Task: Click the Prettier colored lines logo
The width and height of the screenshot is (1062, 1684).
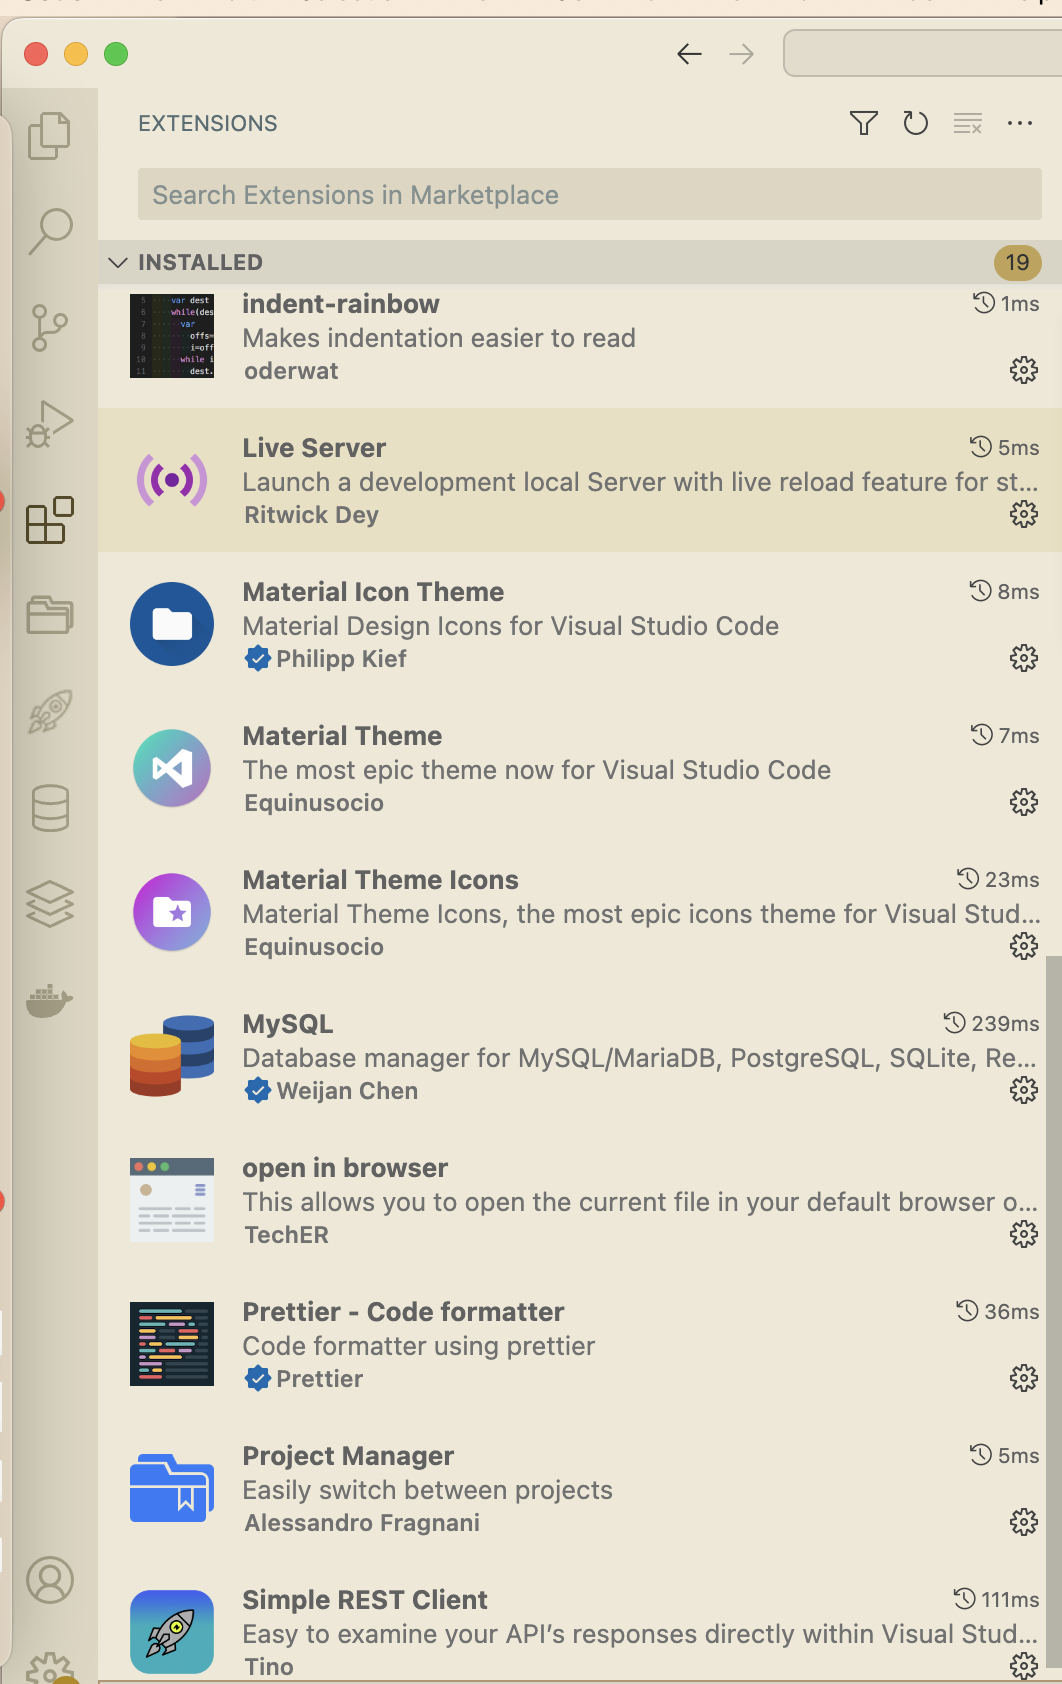Action: [172, 1344]
